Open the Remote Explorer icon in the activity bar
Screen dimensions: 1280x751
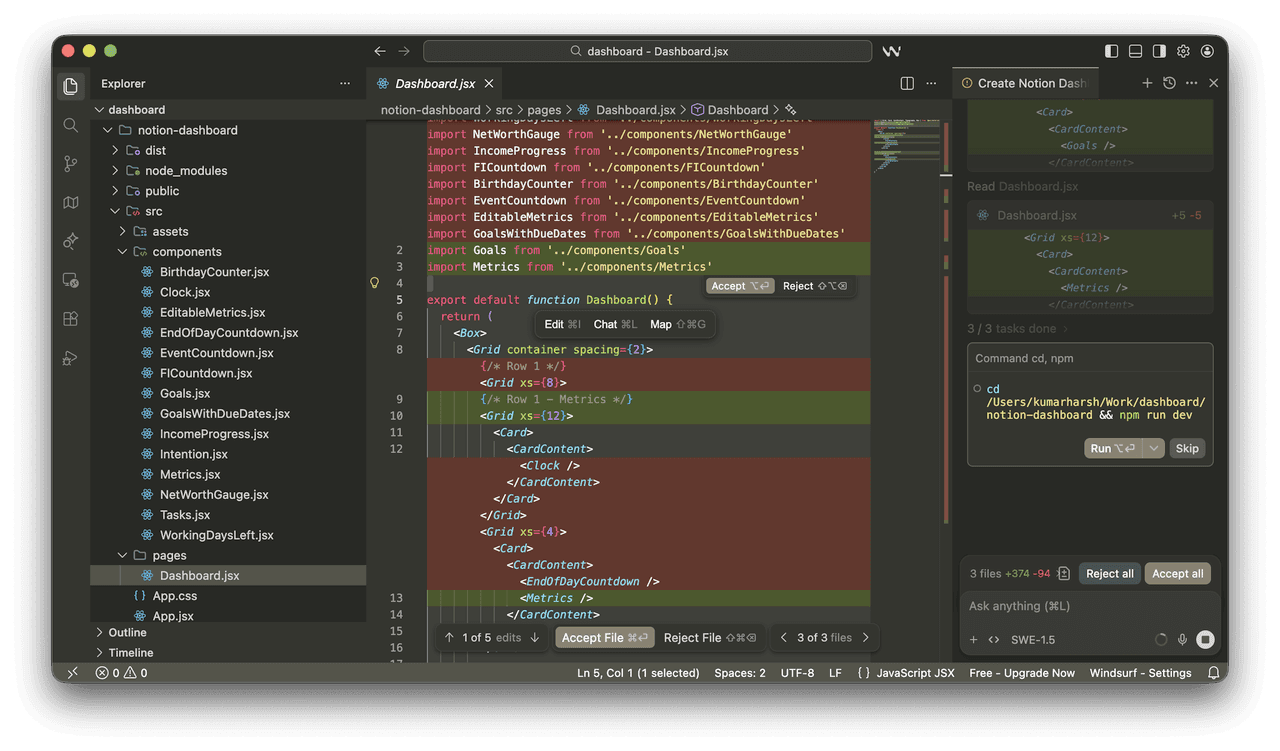pos(70,280)
